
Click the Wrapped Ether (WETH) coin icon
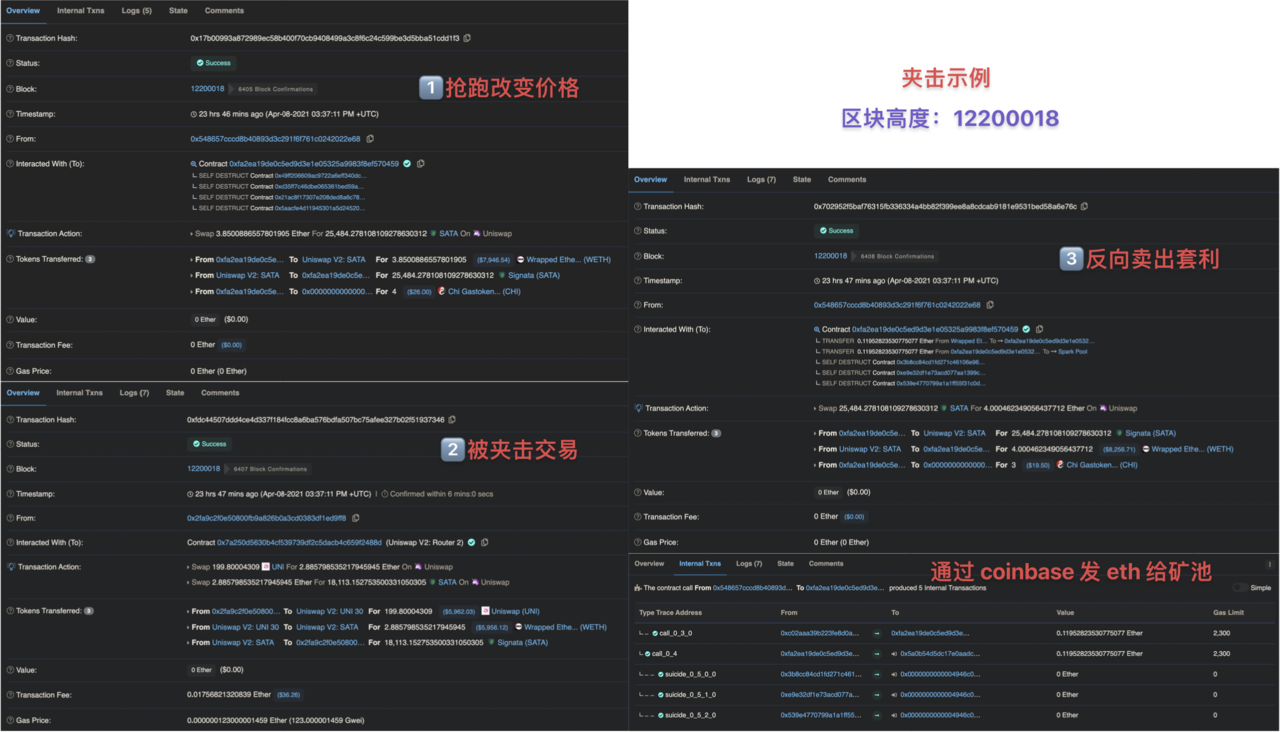click(520, 260)
